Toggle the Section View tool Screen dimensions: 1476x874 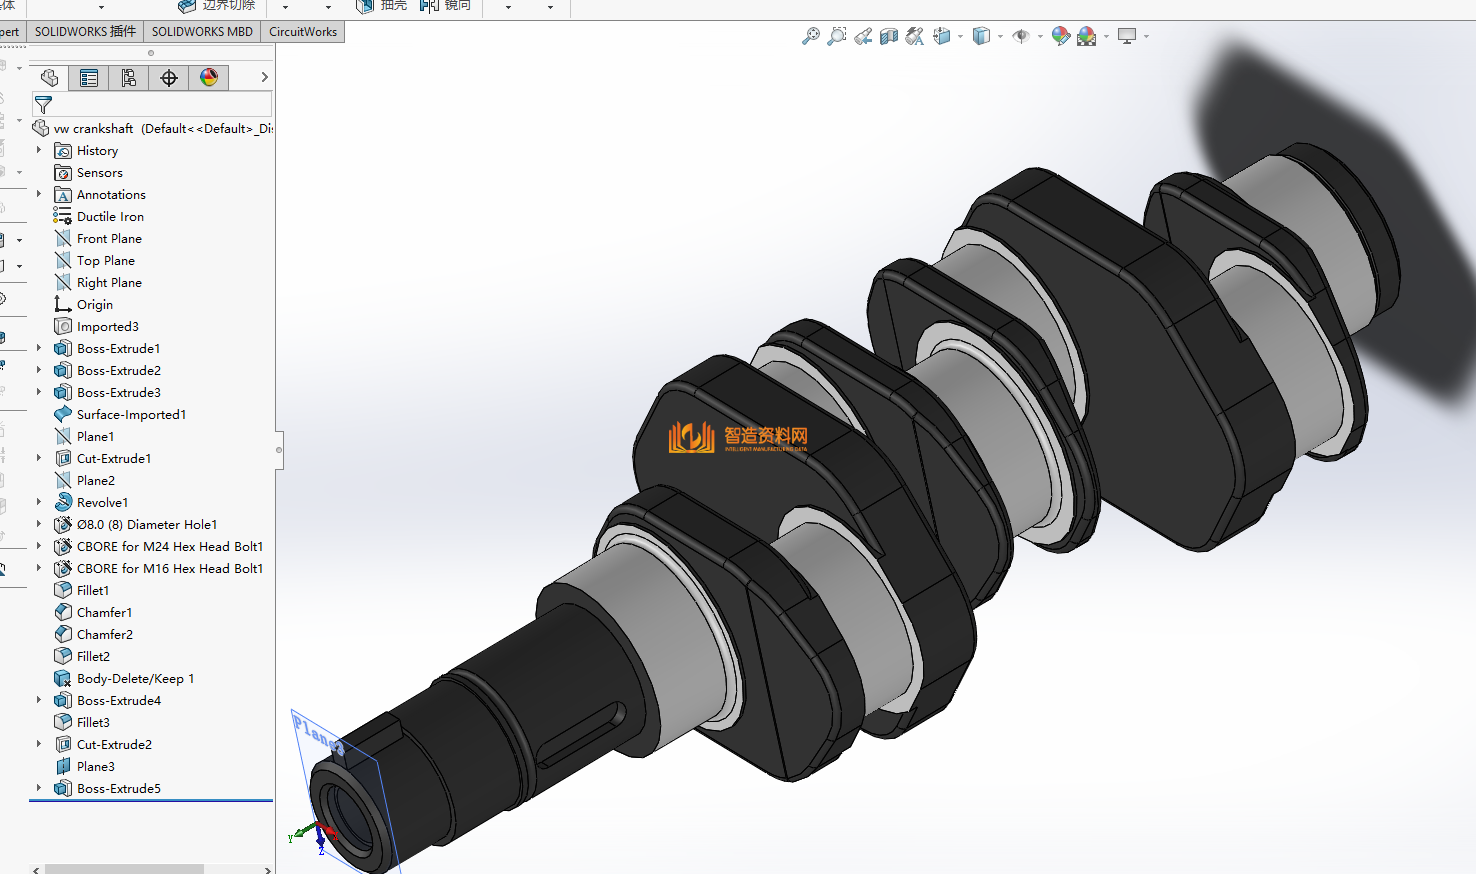click(888, 36)
